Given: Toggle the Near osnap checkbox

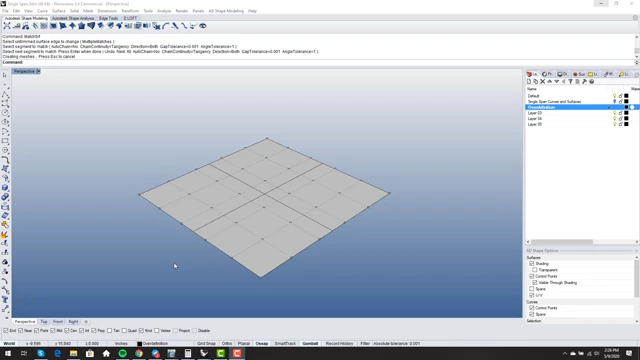Looking at the screenshot, I should click(20, 331).
